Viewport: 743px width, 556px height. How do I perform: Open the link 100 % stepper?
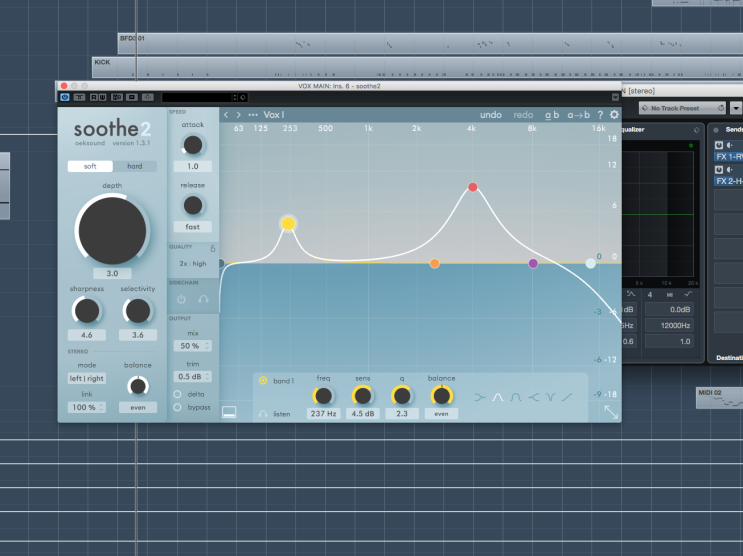pyautogui.click(x=87, y=407)
